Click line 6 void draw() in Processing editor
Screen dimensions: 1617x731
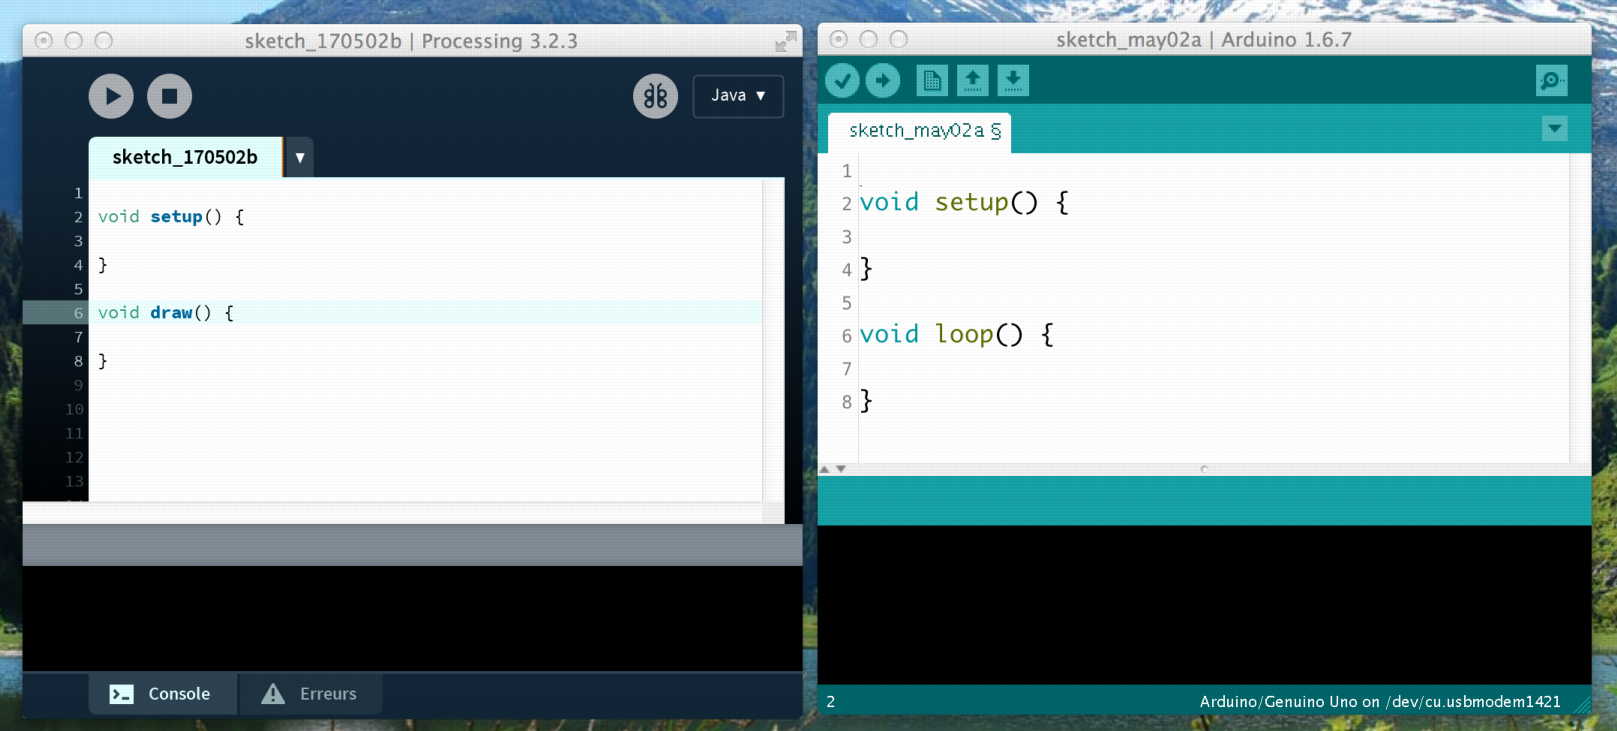[425, 313]
